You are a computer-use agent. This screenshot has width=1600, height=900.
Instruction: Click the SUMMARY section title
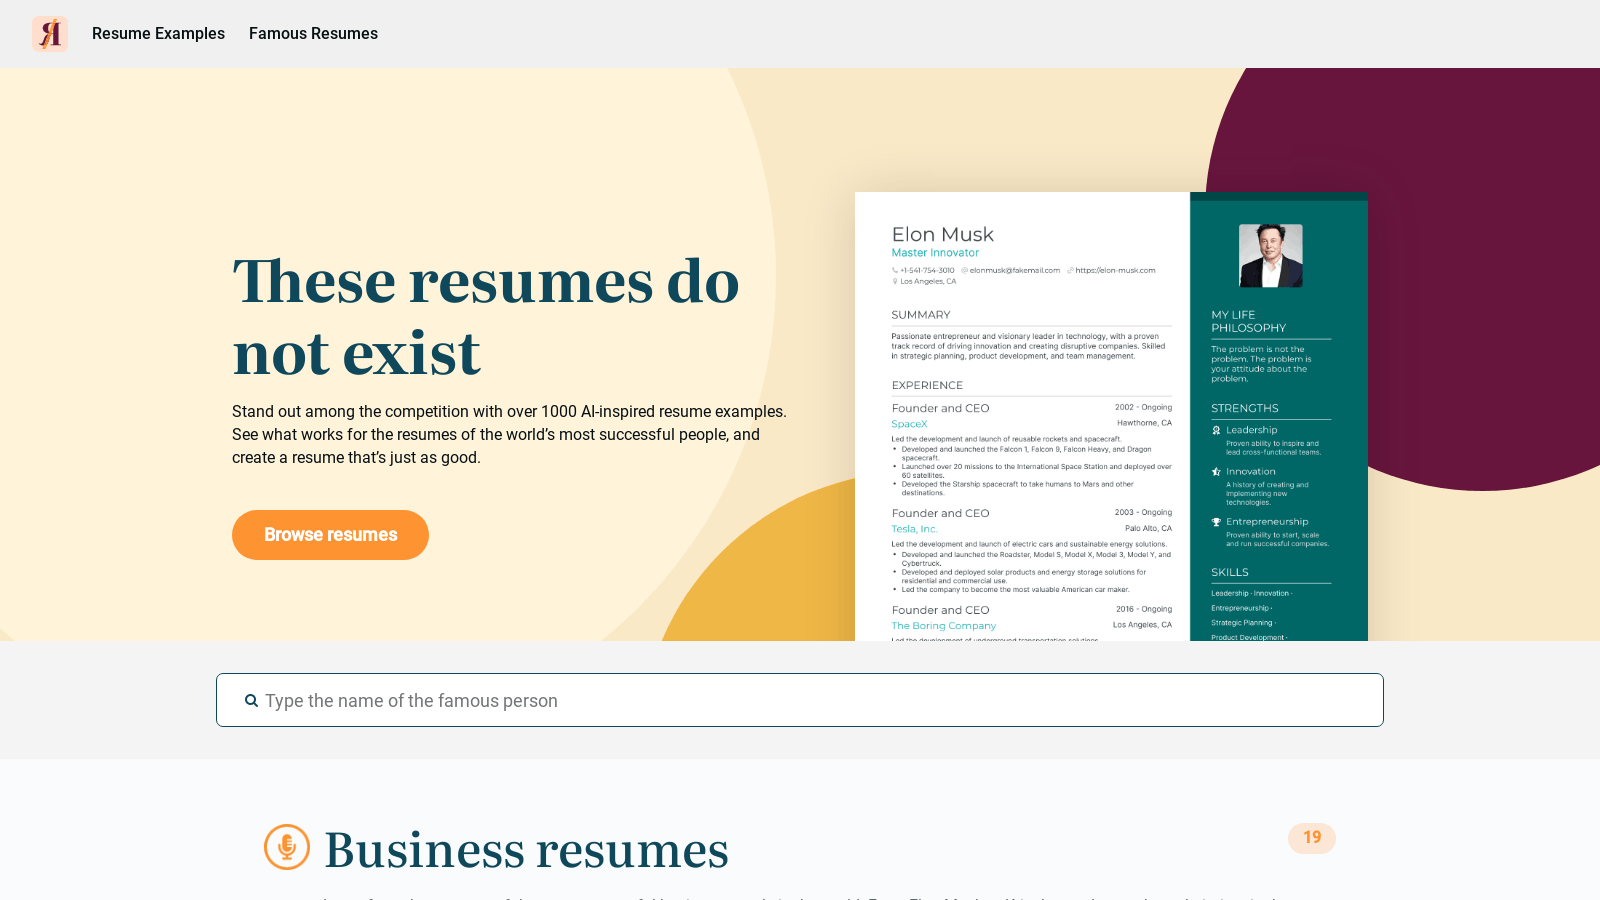[921, 315]
